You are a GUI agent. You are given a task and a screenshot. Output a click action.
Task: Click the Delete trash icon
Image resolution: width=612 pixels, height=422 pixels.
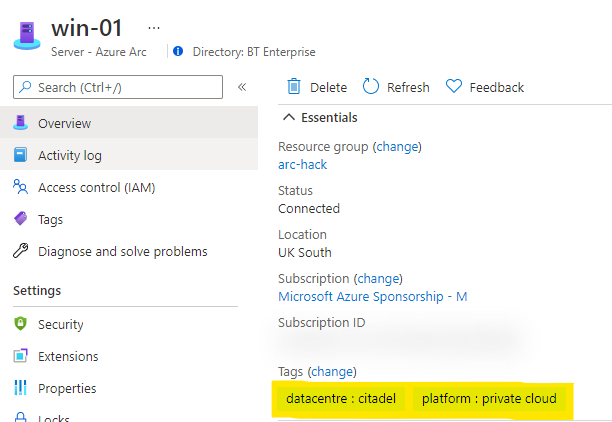294,87
